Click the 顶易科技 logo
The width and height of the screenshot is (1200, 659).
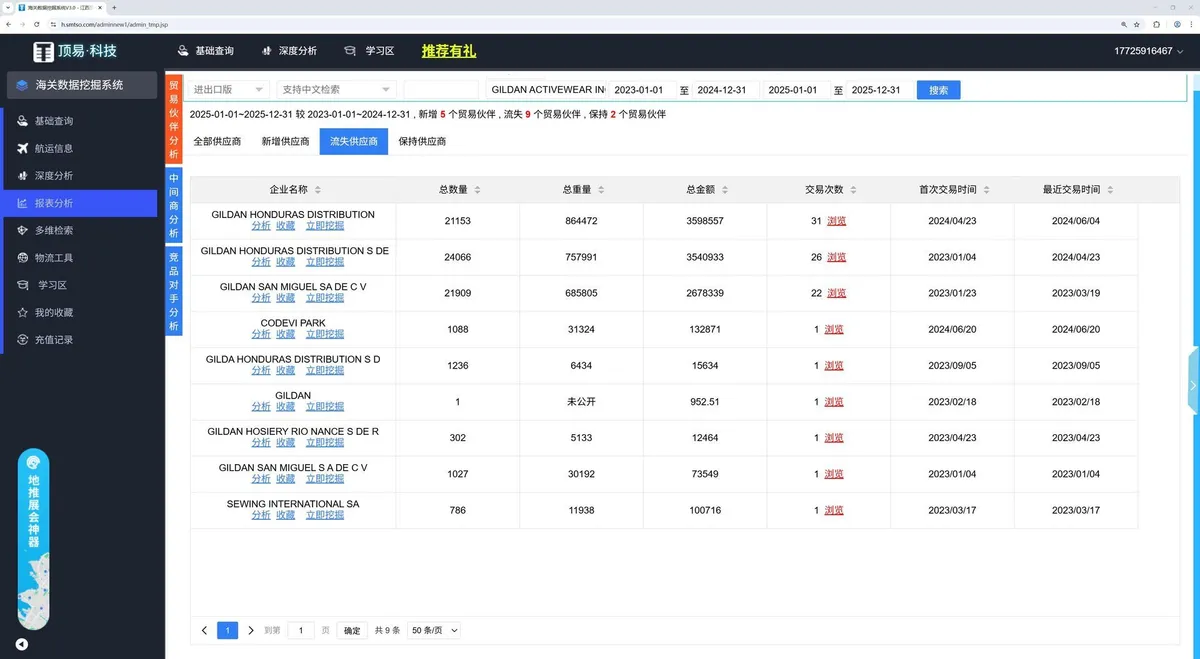click(x=75, y=51)
